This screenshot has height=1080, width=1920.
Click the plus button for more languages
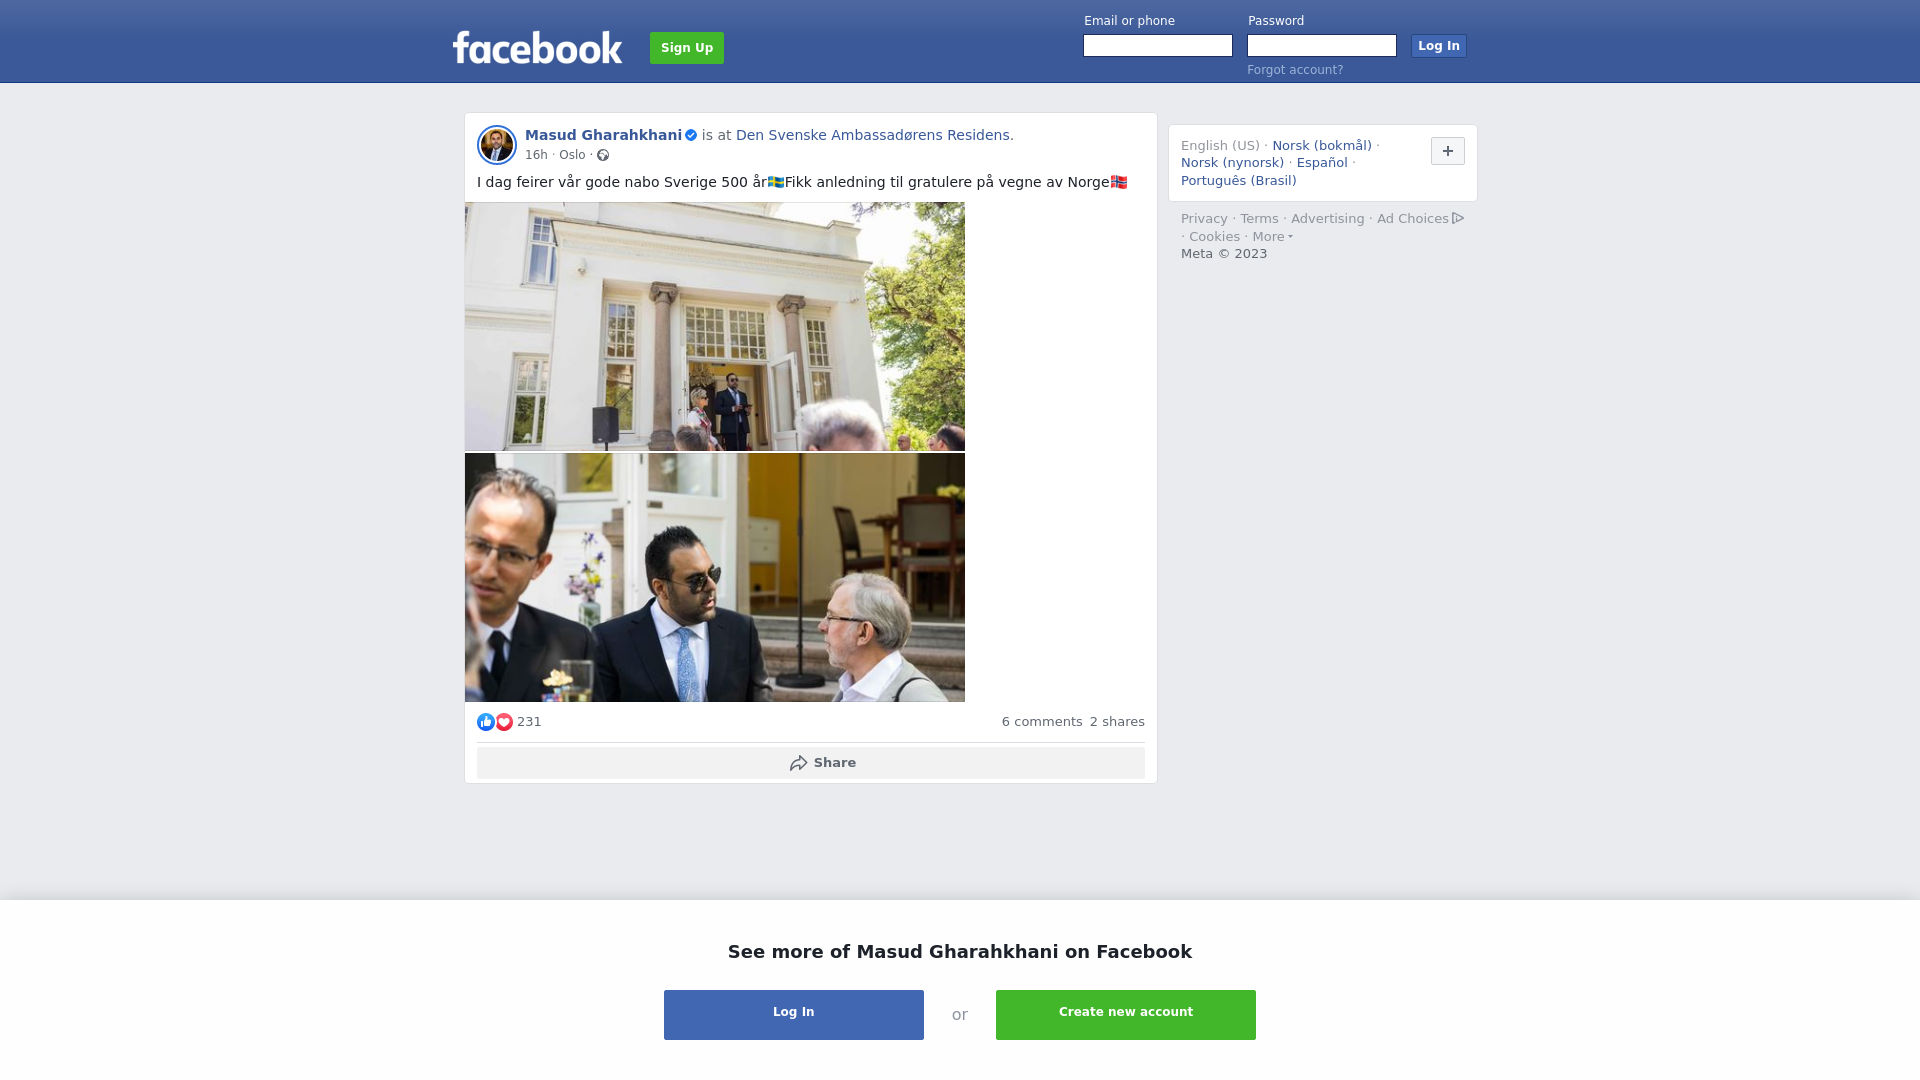[x=1448, y=151]
